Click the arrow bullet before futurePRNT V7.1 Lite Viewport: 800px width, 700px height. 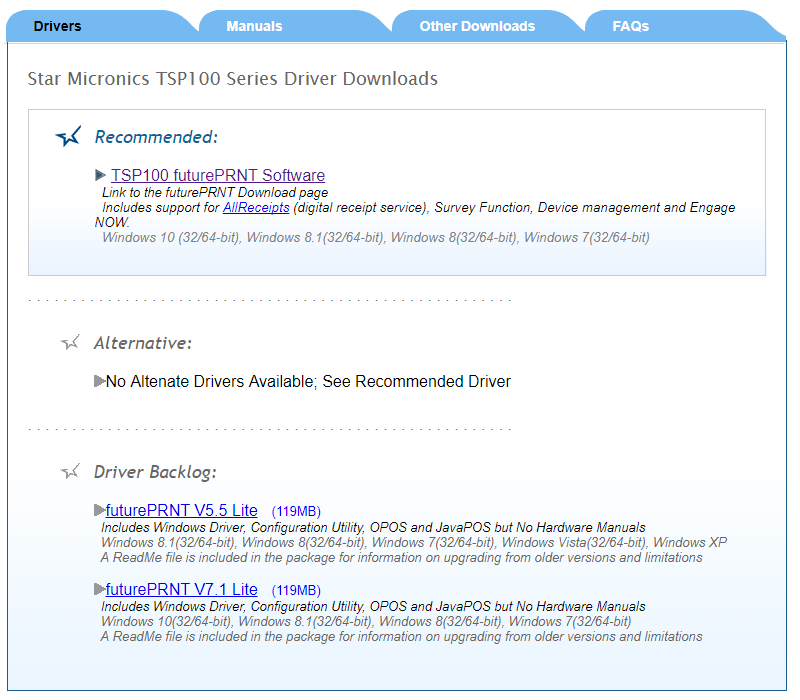[x=99, y=589]
